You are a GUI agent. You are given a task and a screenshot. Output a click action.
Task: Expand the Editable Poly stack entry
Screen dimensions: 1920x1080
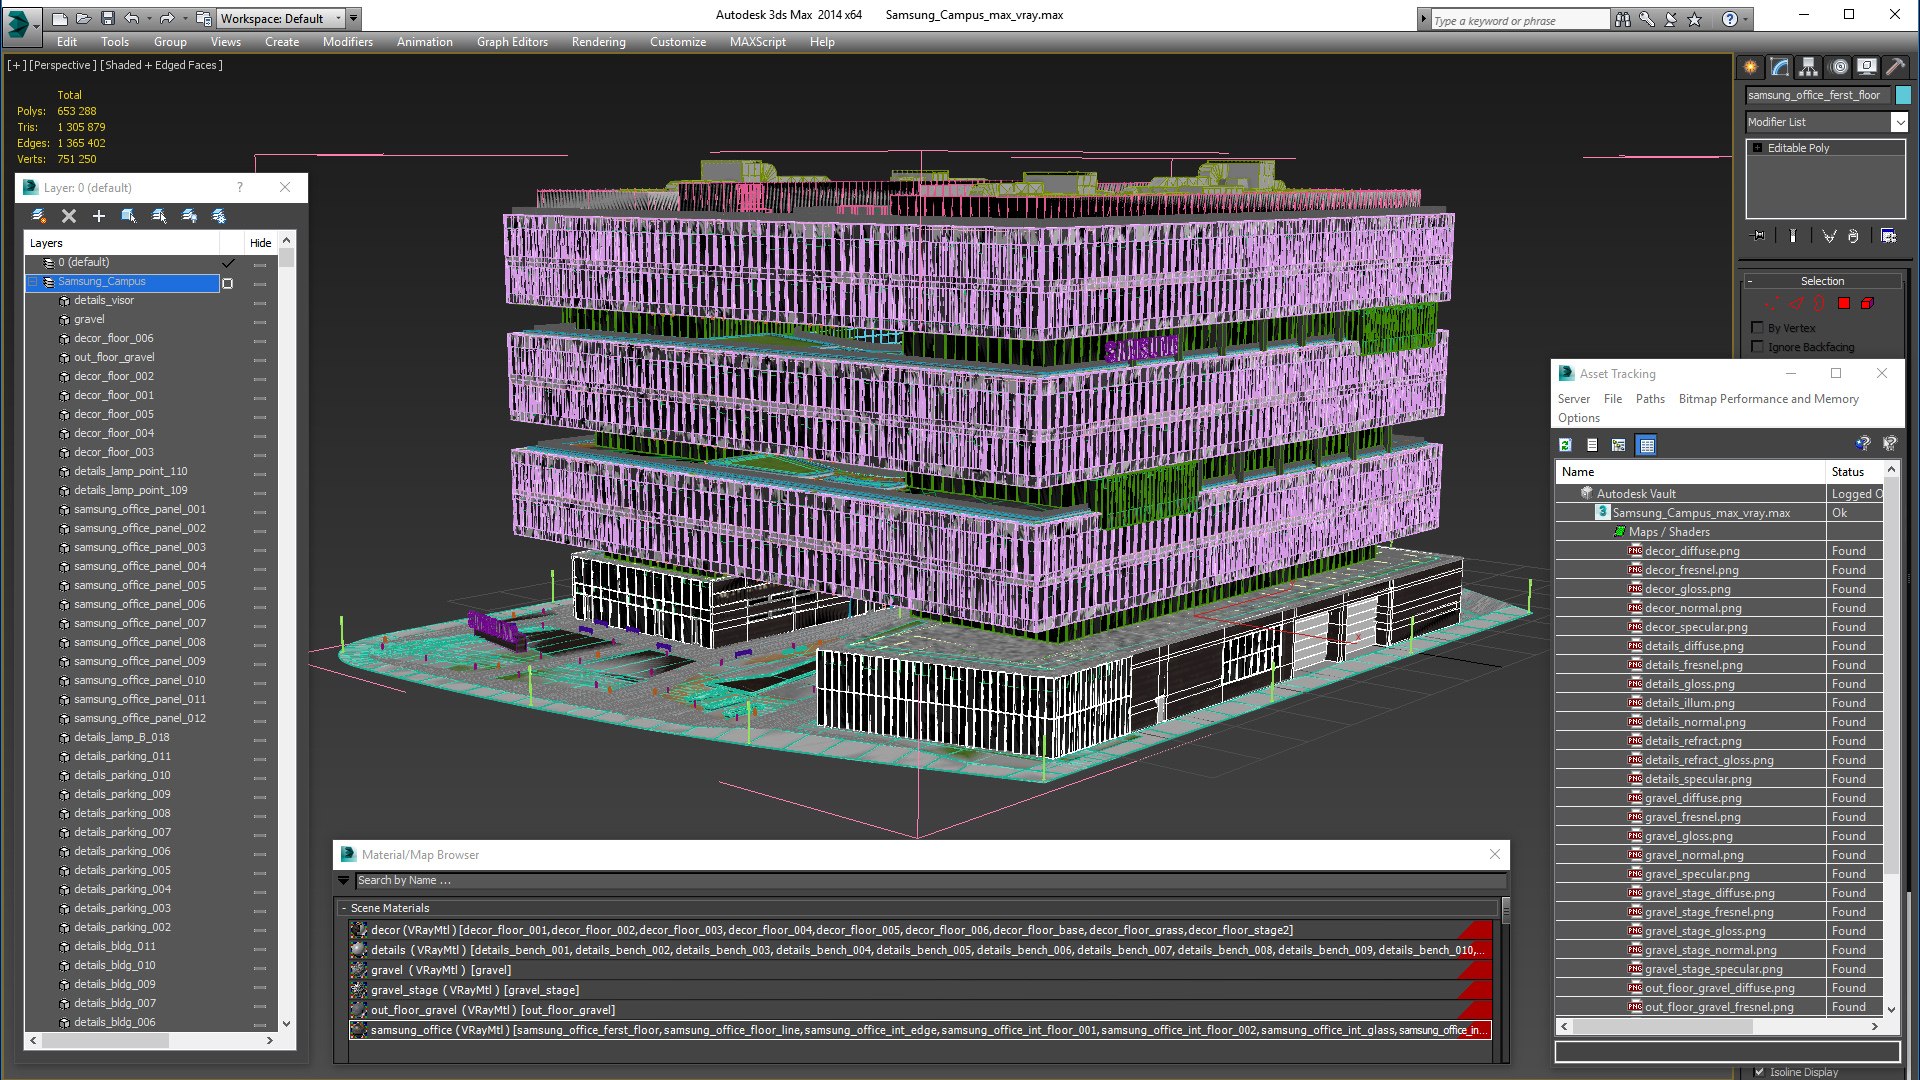point(1757,148)
